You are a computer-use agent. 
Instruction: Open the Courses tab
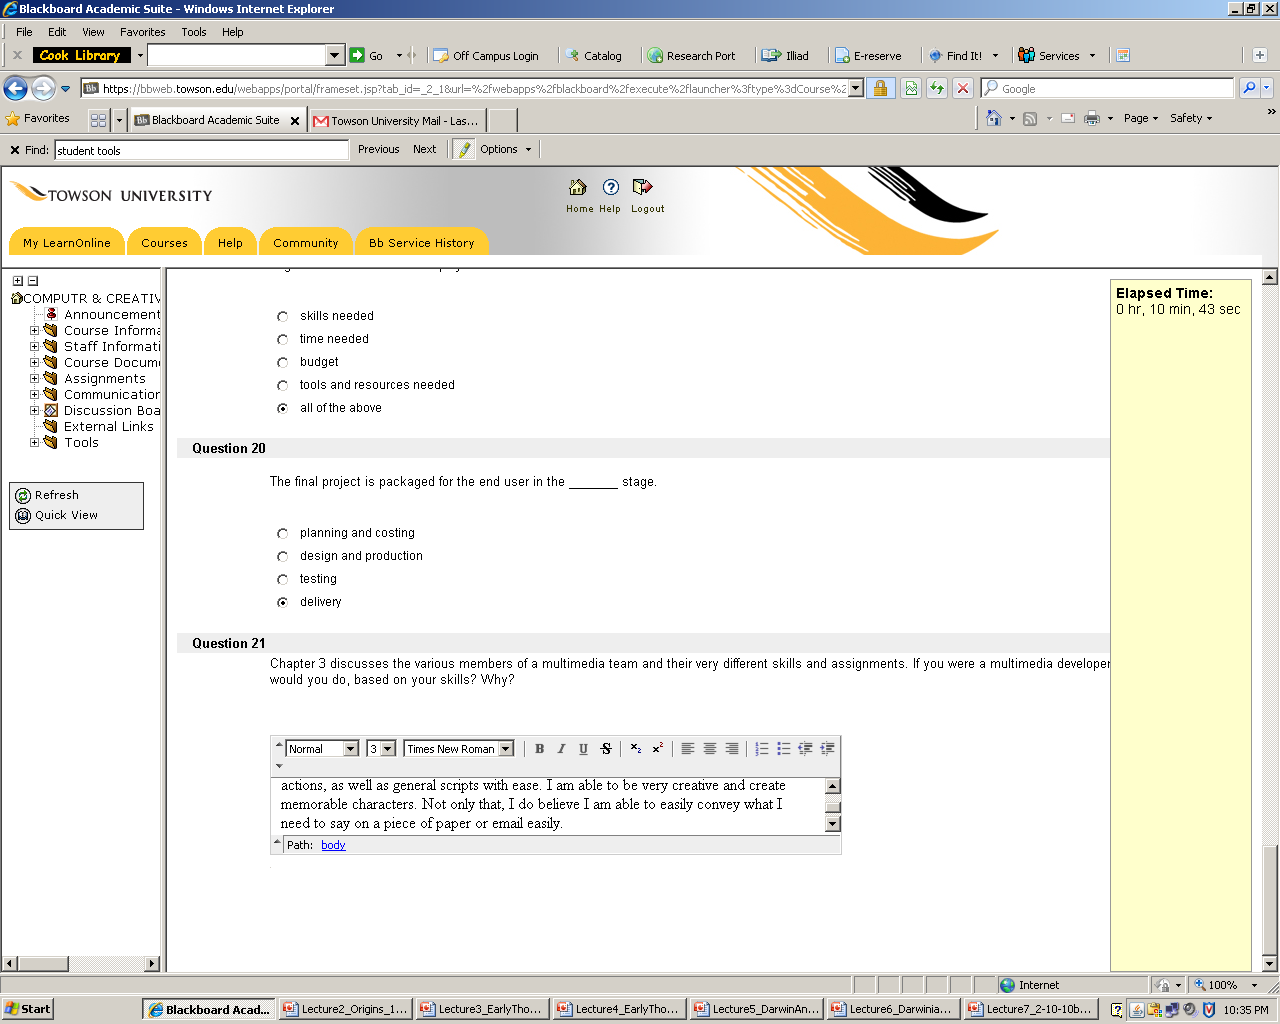pyautogui.click(x=164, y=243)
